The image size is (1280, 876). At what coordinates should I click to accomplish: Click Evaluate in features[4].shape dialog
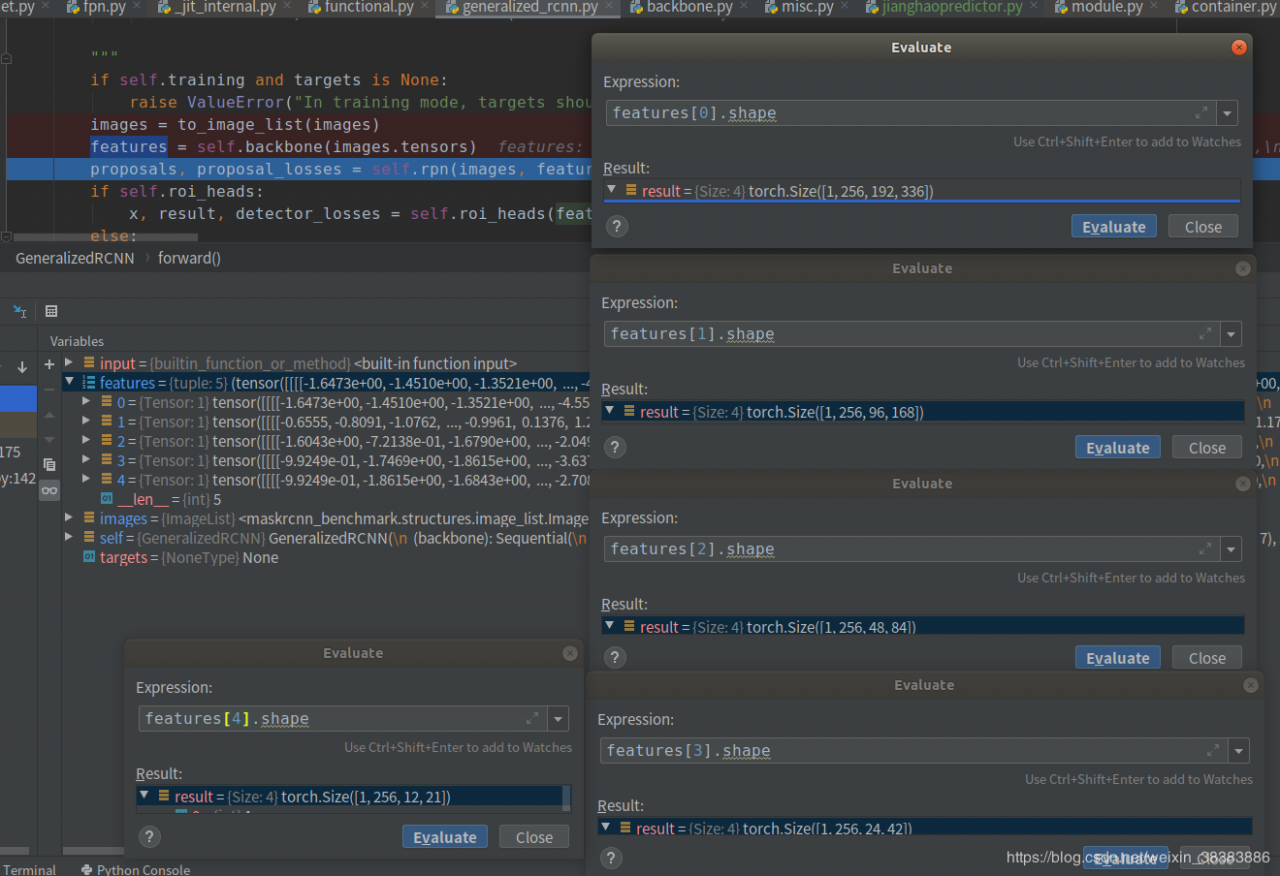[445, 837]
